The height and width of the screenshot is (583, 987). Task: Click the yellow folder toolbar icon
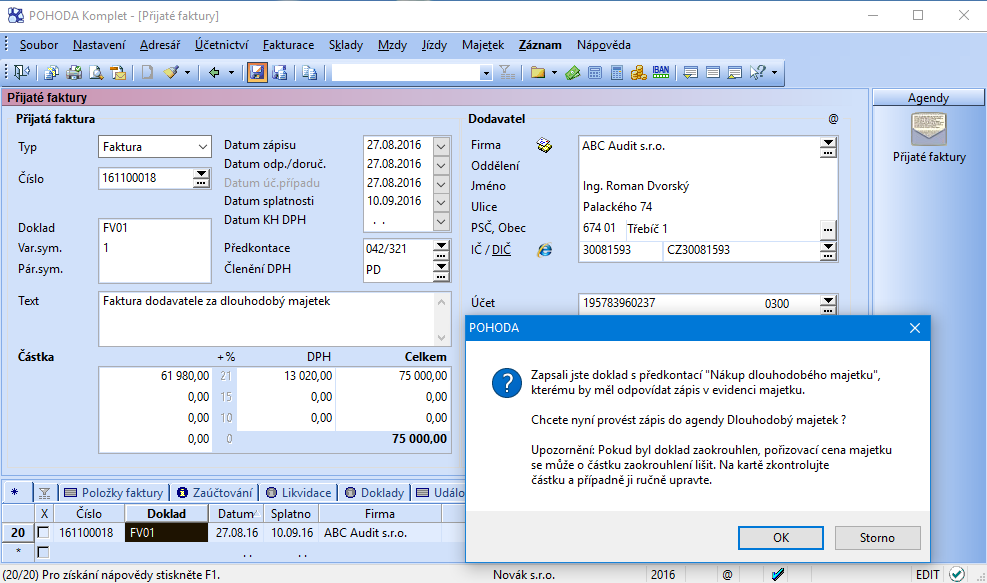pos(538,72)
